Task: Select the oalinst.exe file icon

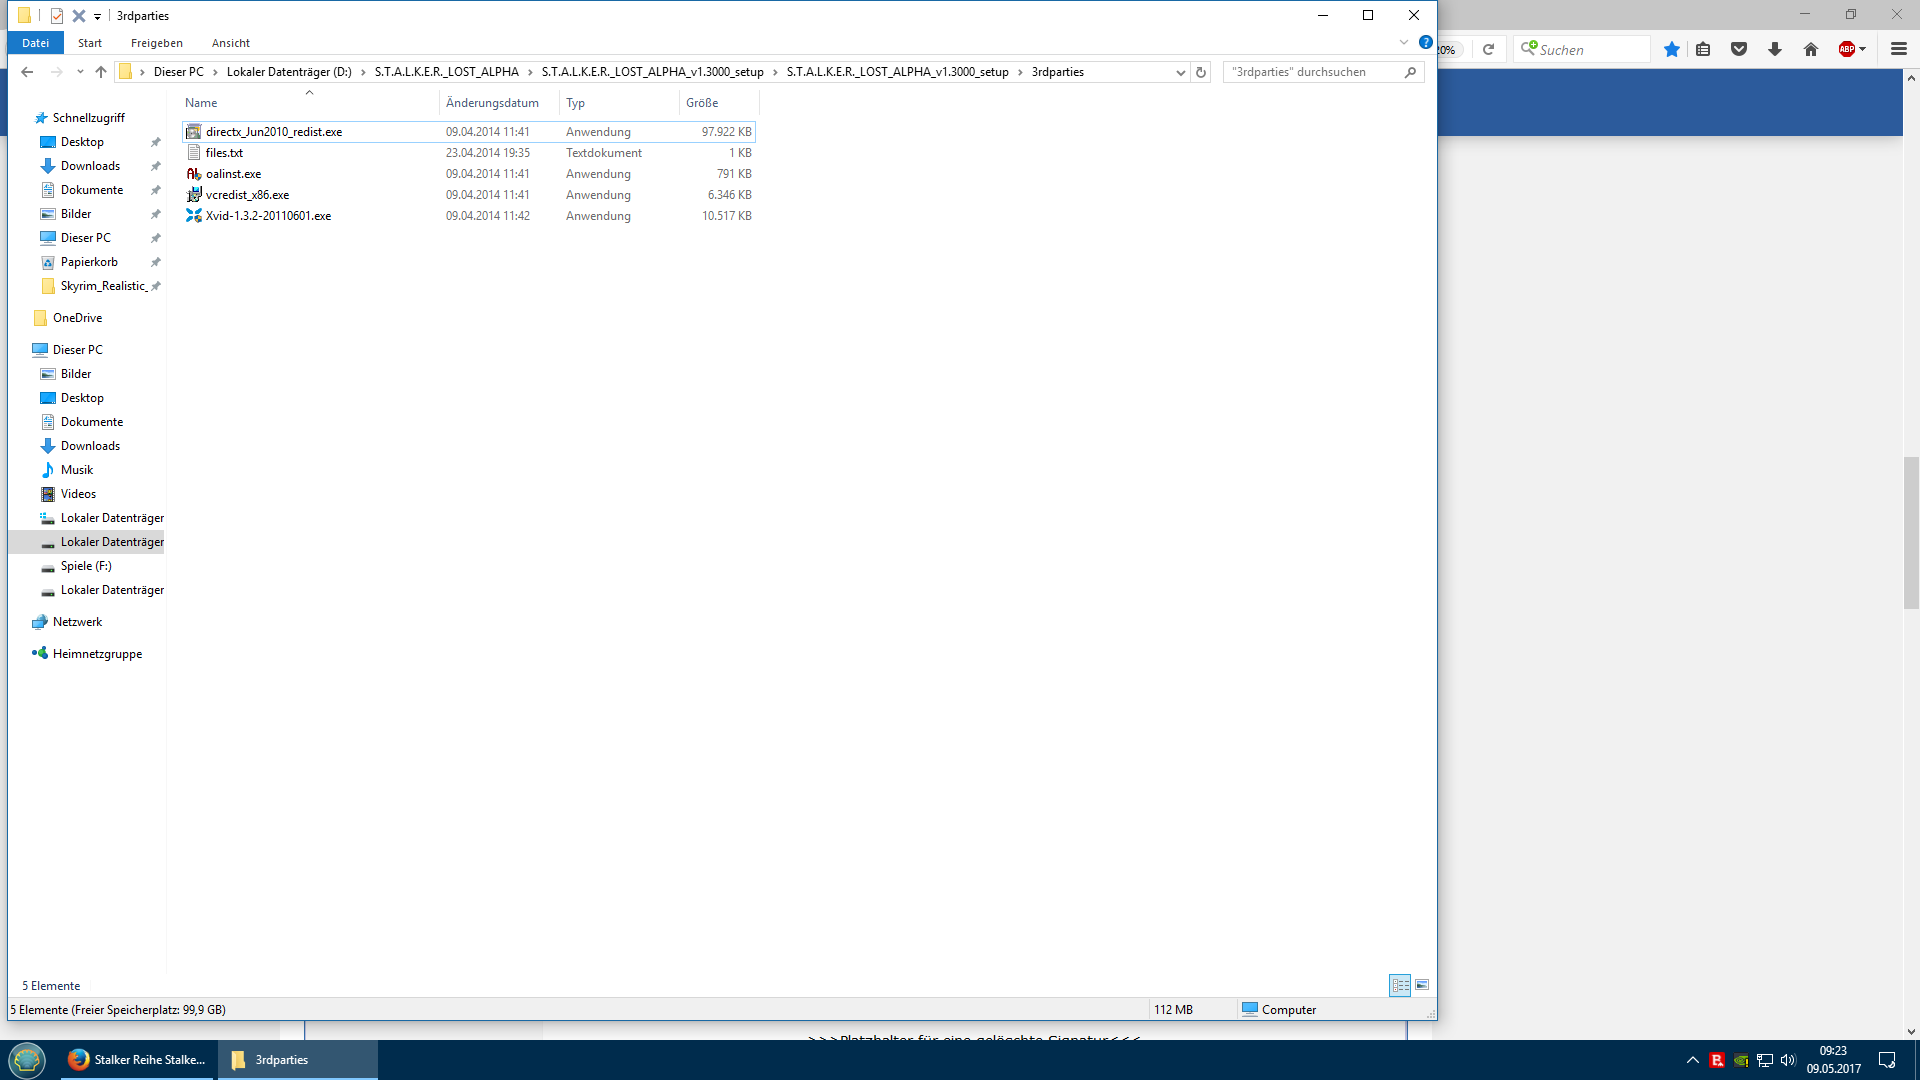Action: (194, 174)
